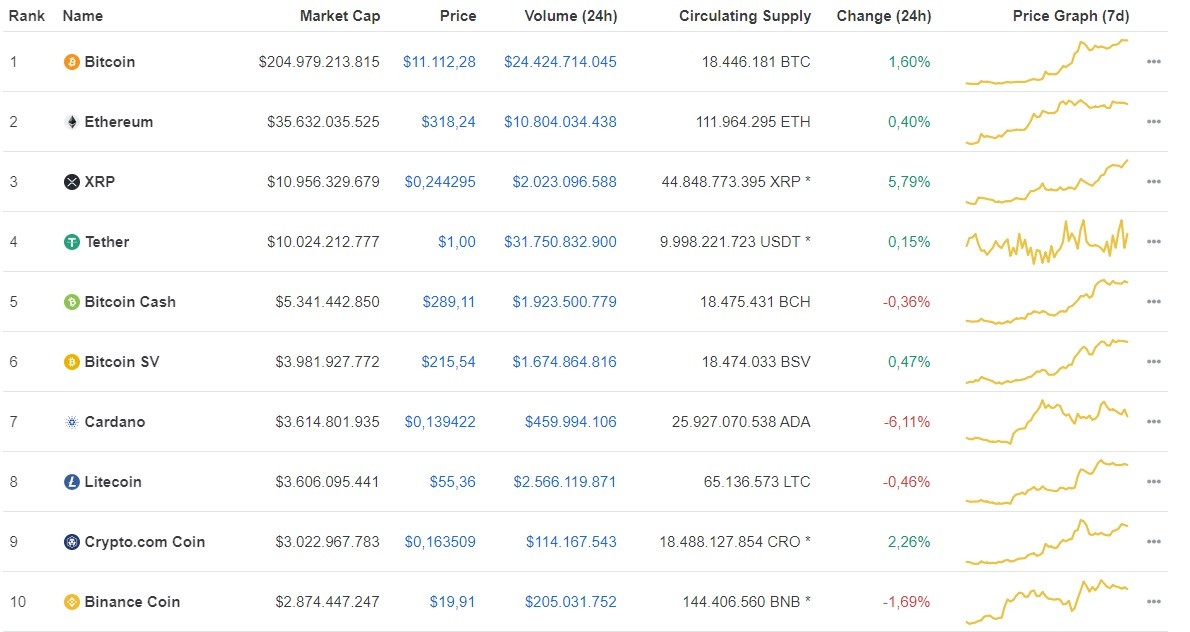Click the XRP coin icon
Screen dimensions: 1190x632
point(70,181)
